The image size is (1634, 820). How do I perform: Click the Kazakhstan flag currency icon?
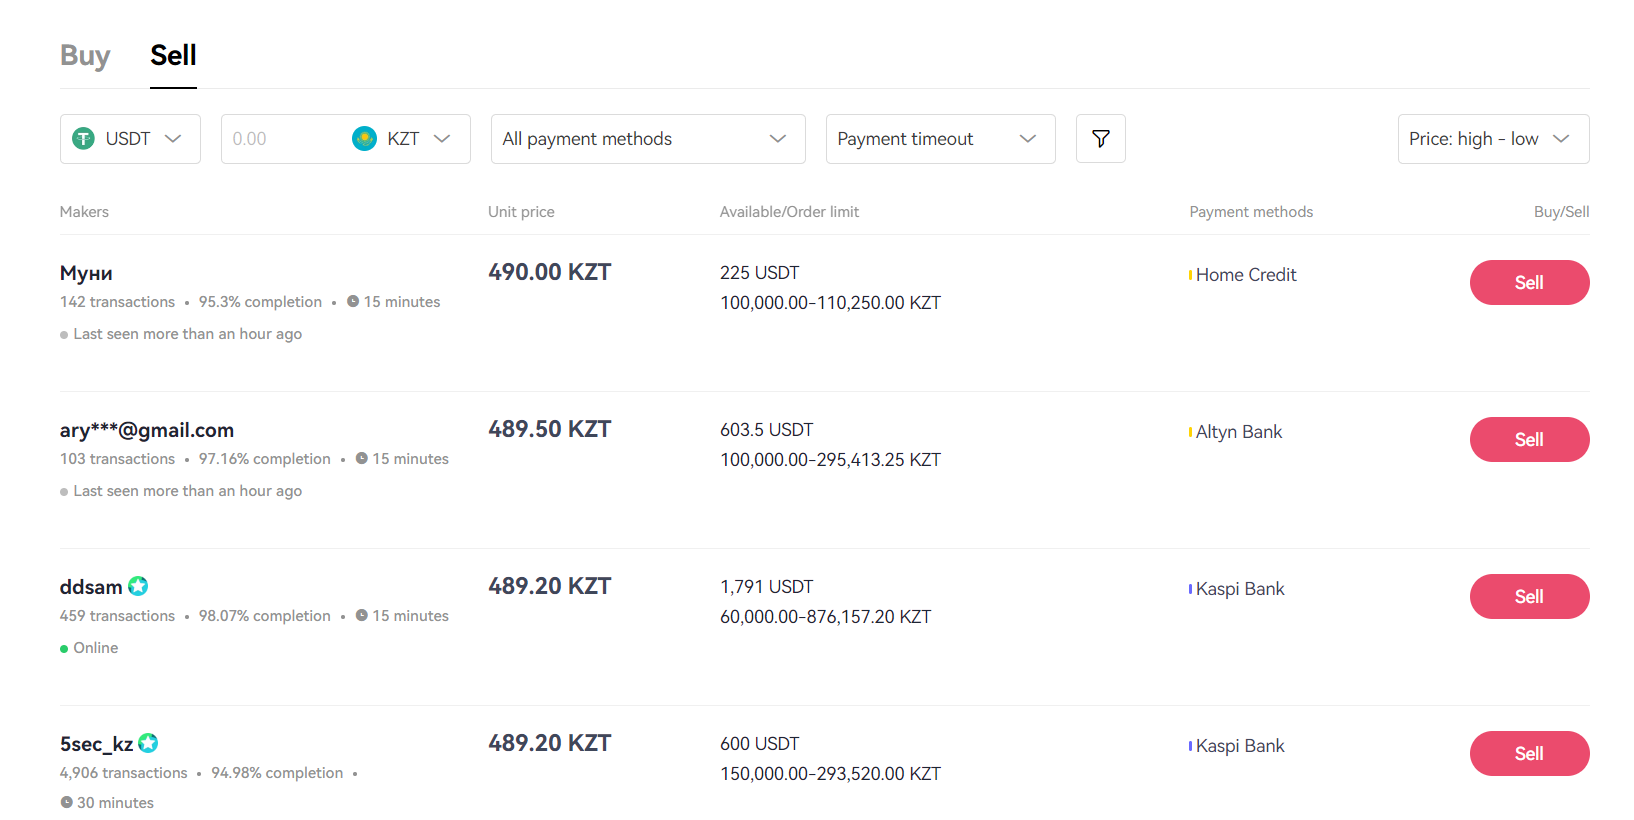point(364,139)
